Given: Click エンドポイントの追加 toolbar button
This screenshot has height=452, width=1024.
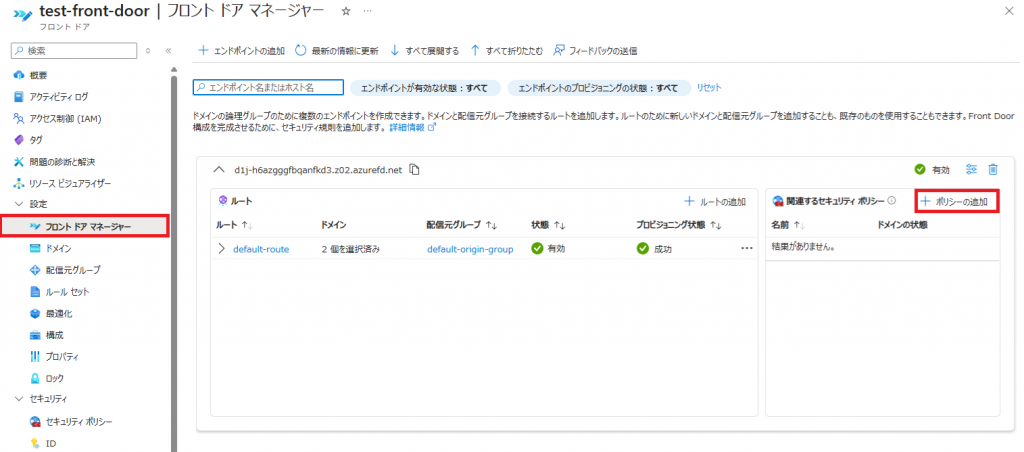Looking at the screenshot, I should pos(241,50).
